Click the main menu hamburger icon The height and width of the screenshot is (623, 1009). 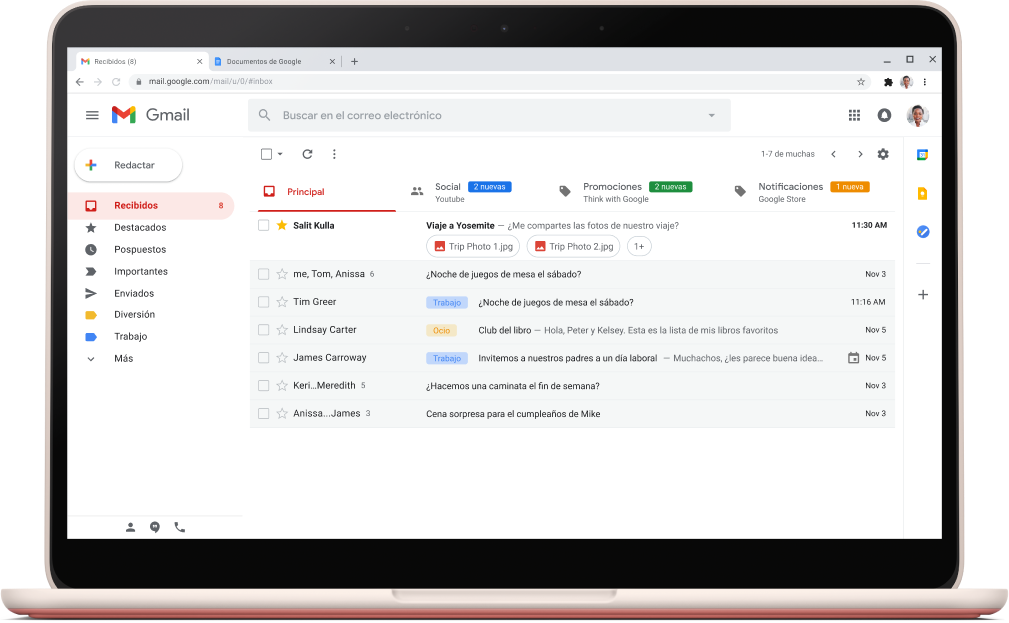point(92,115)
